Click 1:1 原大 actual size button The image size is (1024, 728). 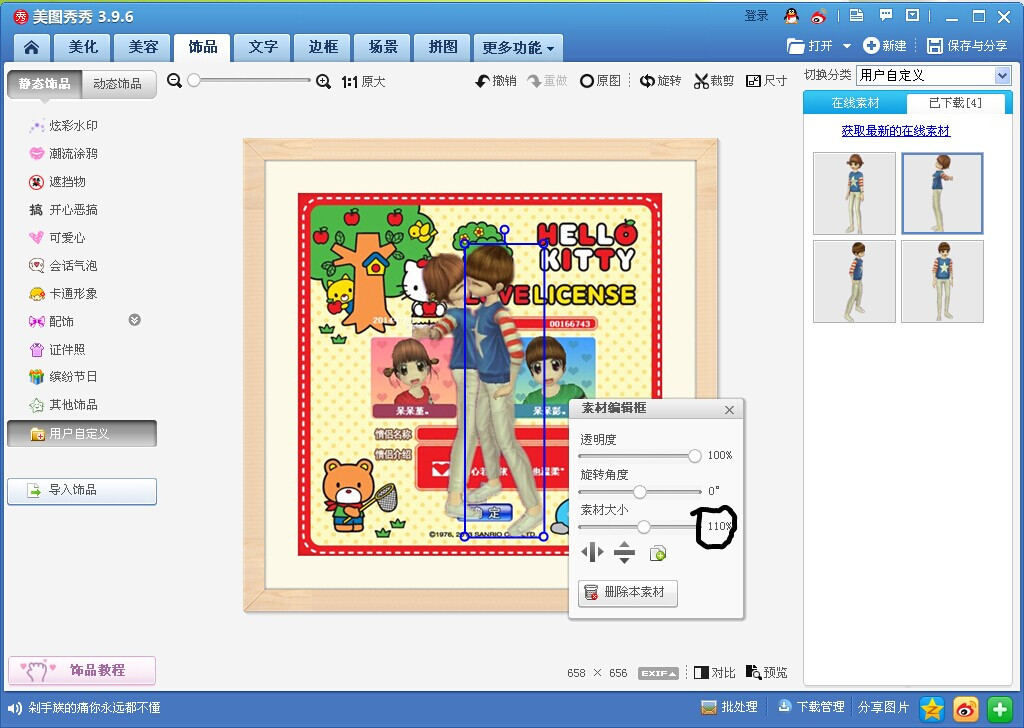coord(363,82)
